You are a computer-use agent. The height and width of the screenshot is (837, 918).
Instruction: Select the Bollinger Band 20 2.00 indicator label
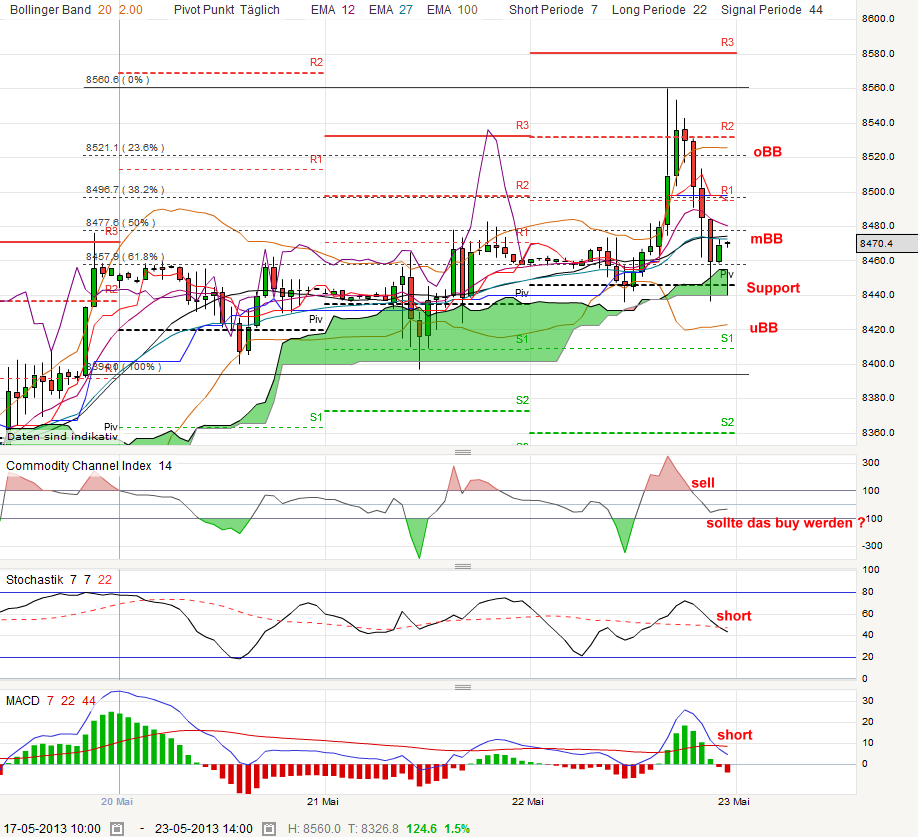coord(76,10)
